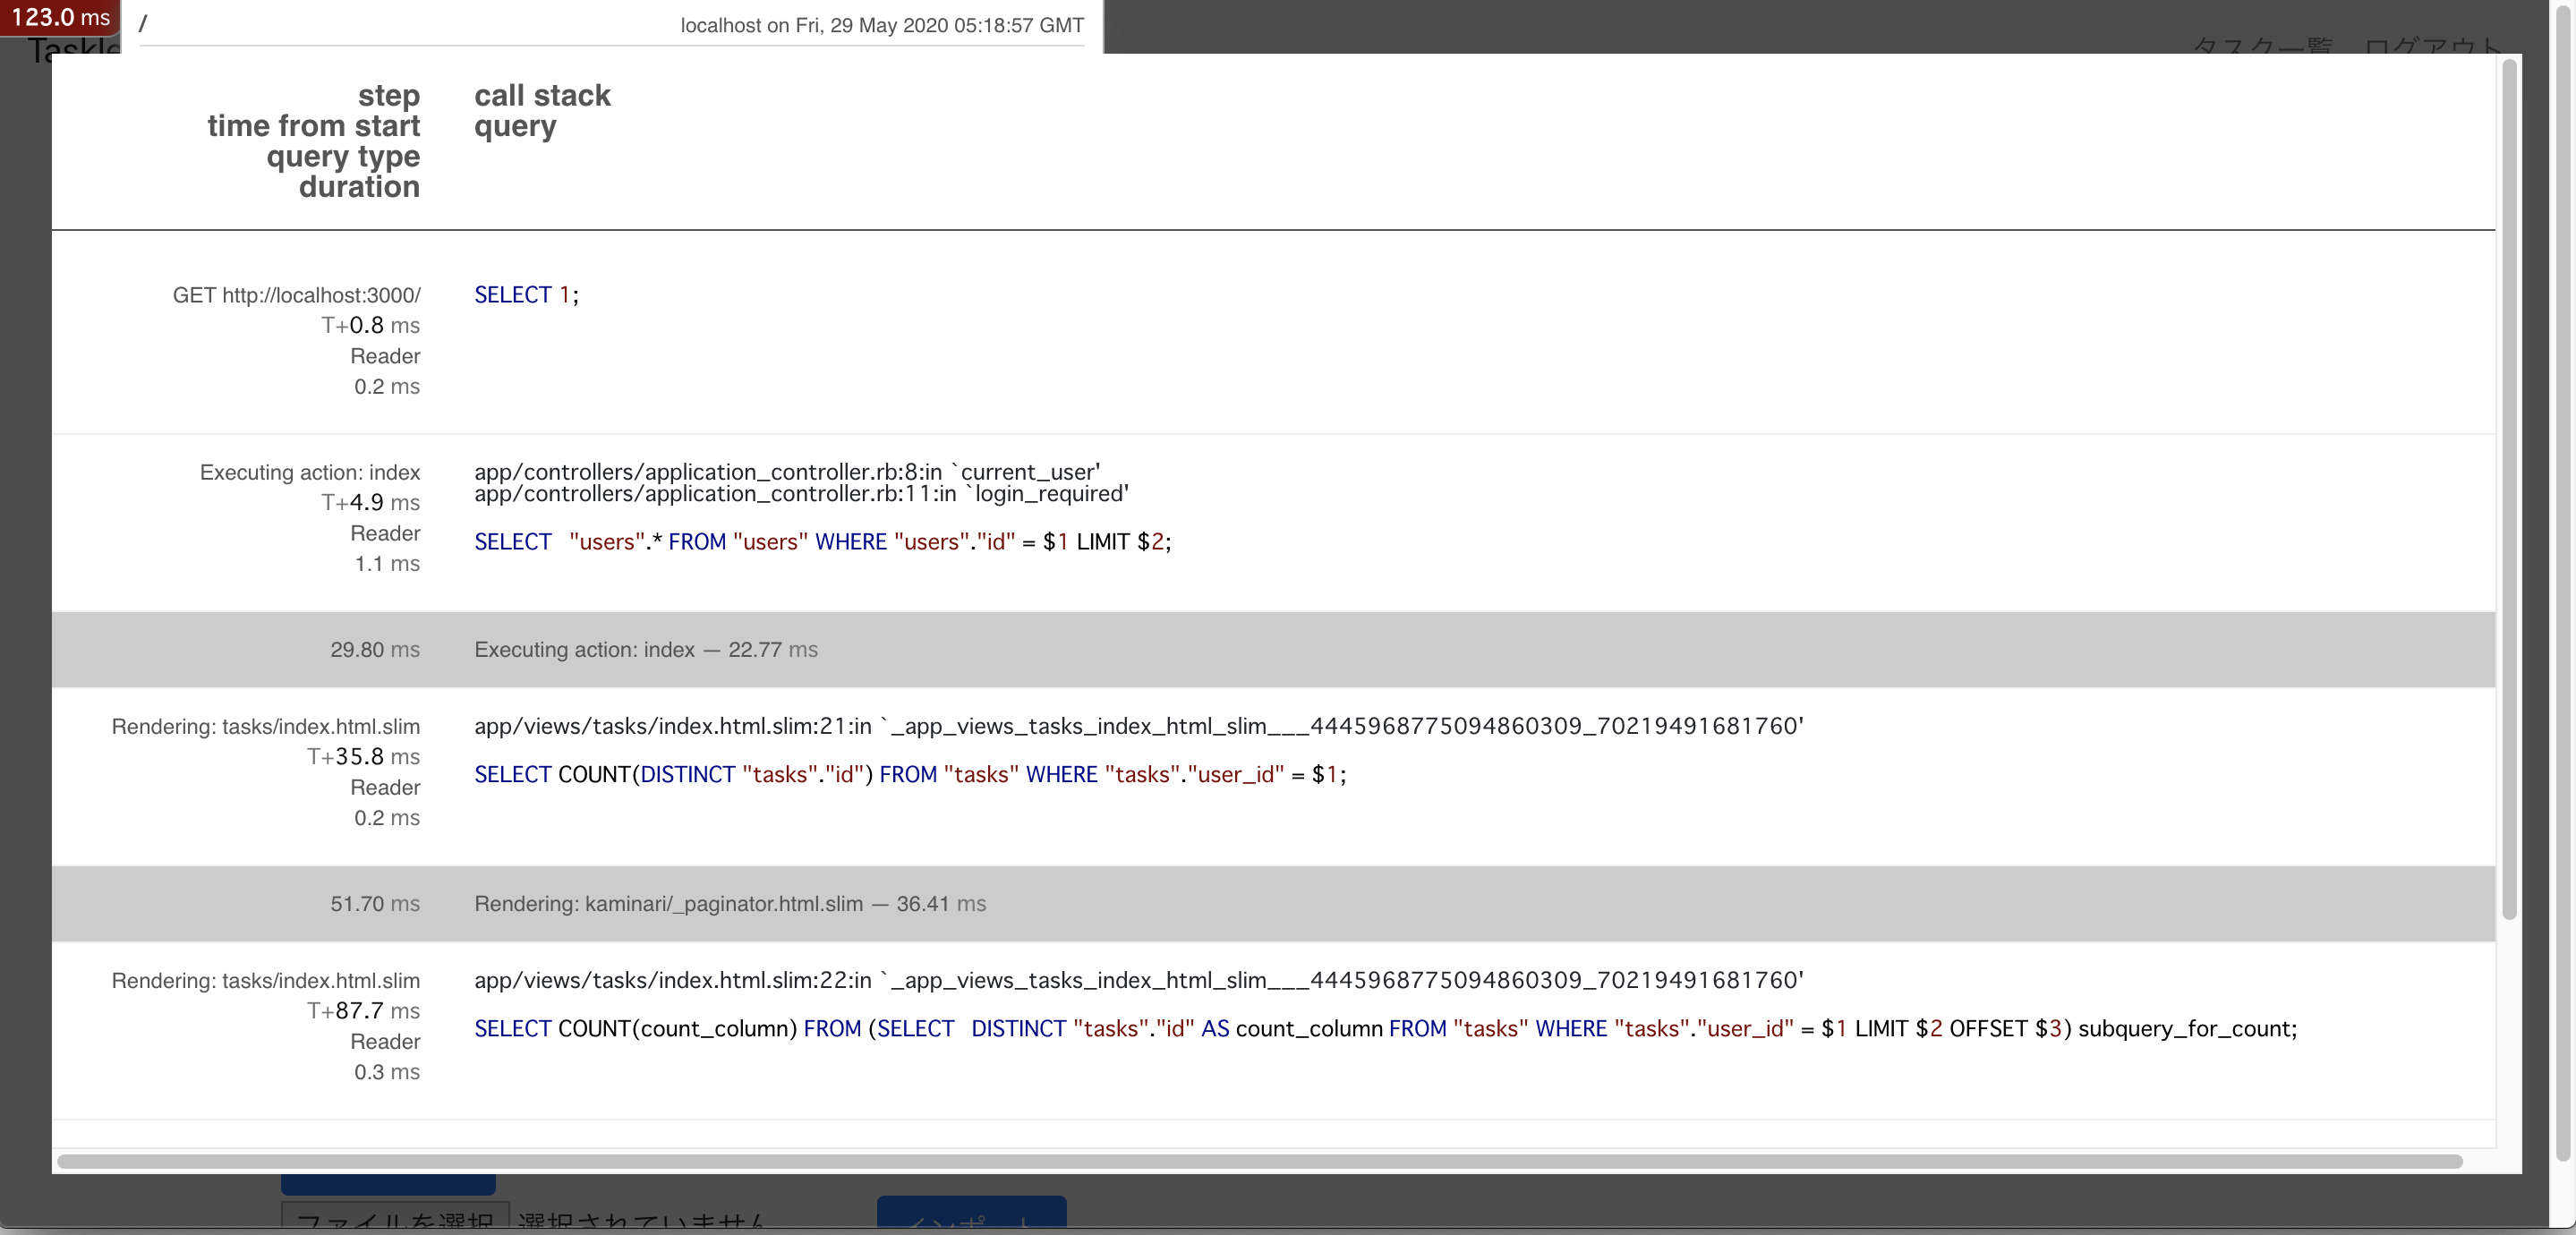Click the SELECT 1 query text
Image resolution: width=2576 pixels, height=1235 pixels.
click(526, 295)
